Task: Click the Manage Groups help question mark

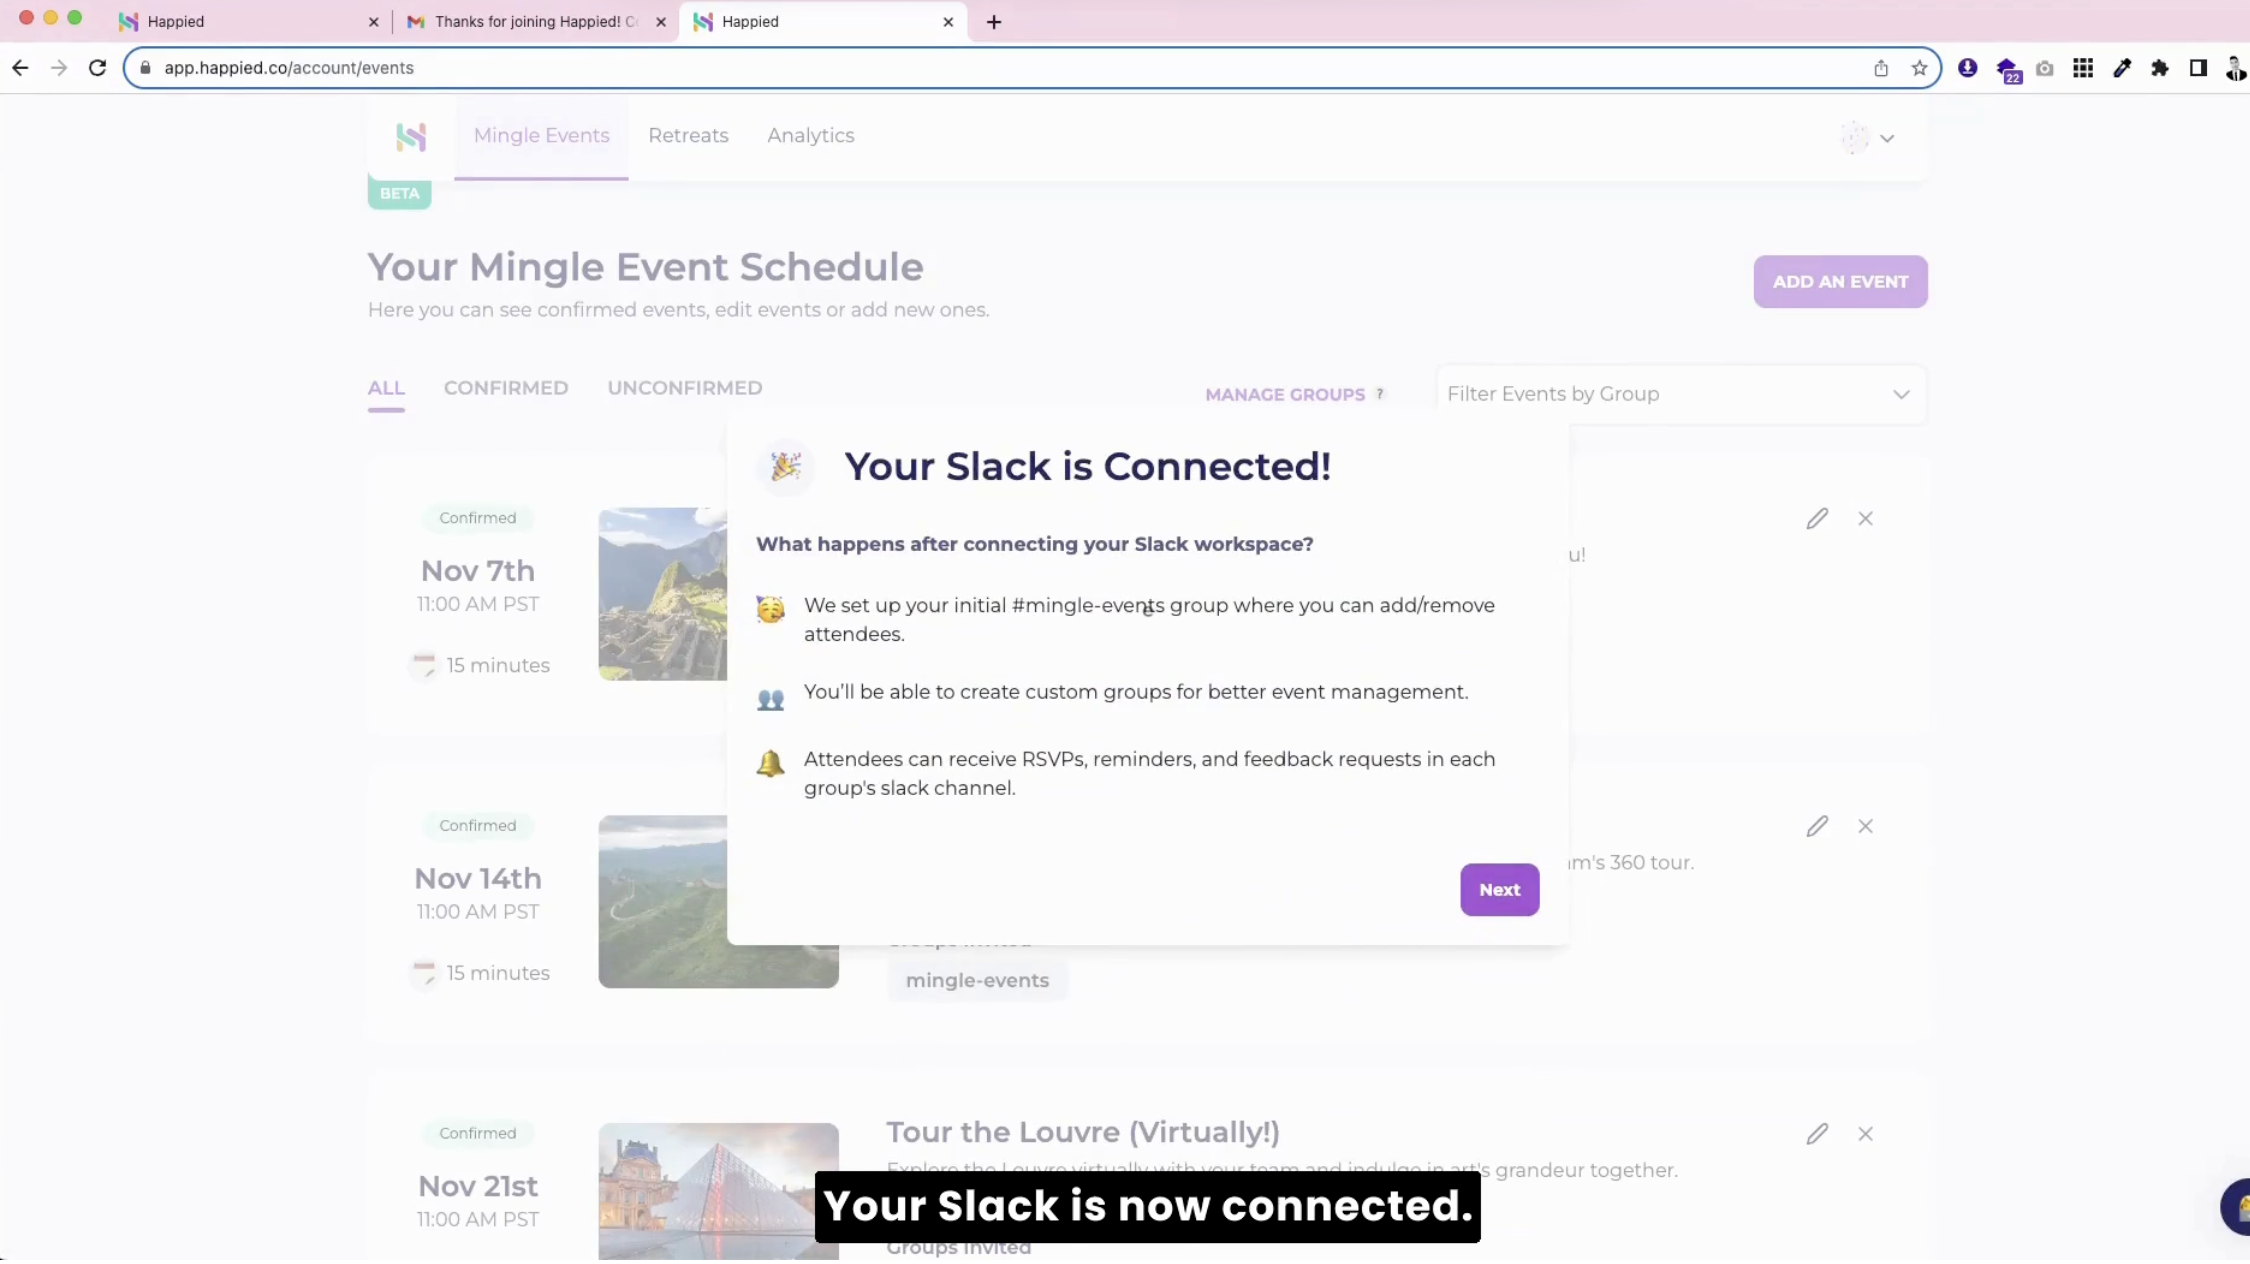Action: (x=1380, y=394)
